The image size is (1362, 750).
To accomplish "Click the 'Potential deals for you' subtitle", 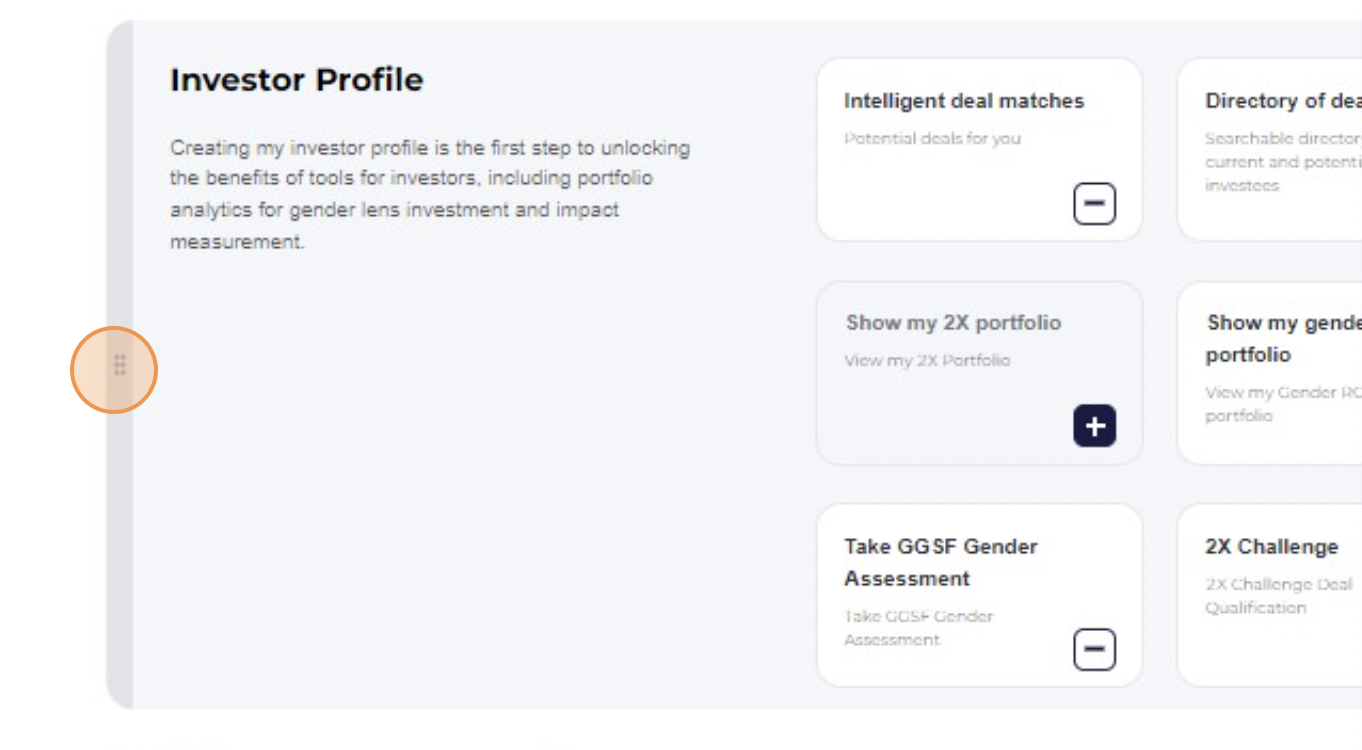I will click(x=932, y=139).
